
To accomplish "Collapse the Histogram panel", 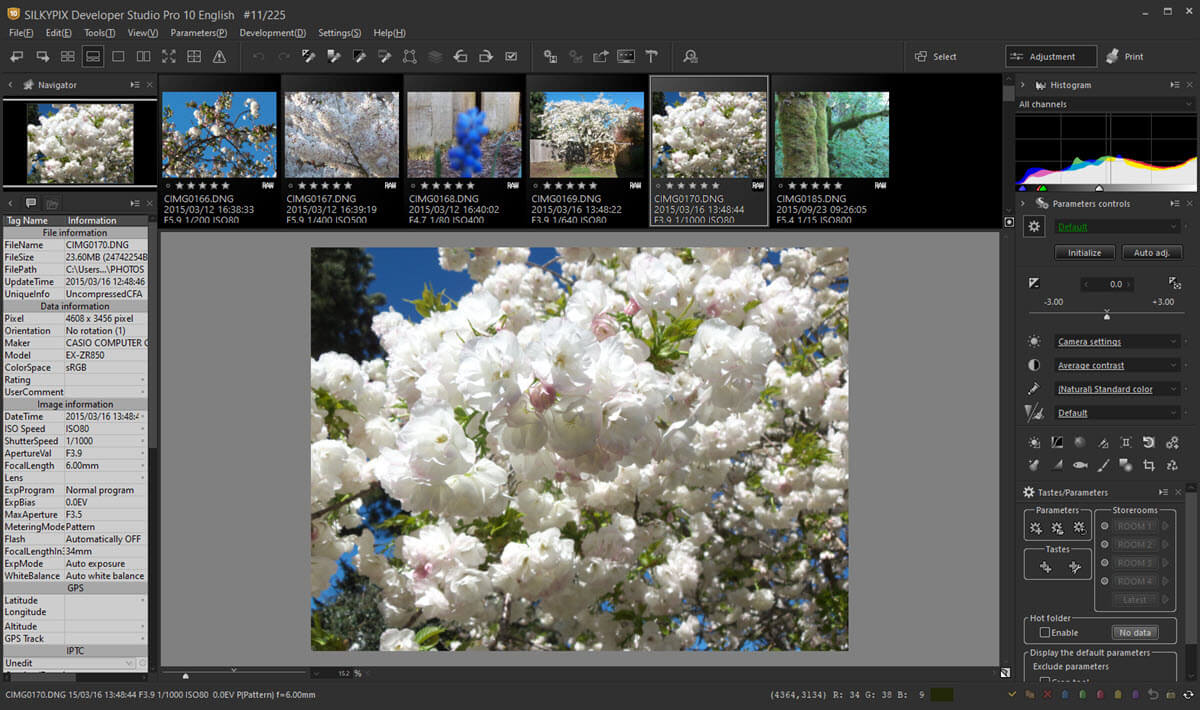I will coord(1022,85).
